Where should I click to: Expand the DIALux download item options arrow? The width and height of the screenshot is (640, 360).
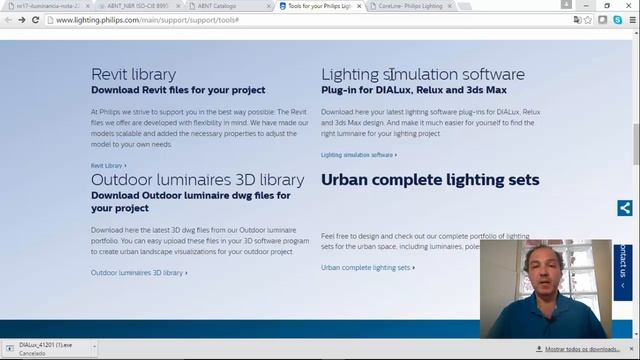[94, 347]
